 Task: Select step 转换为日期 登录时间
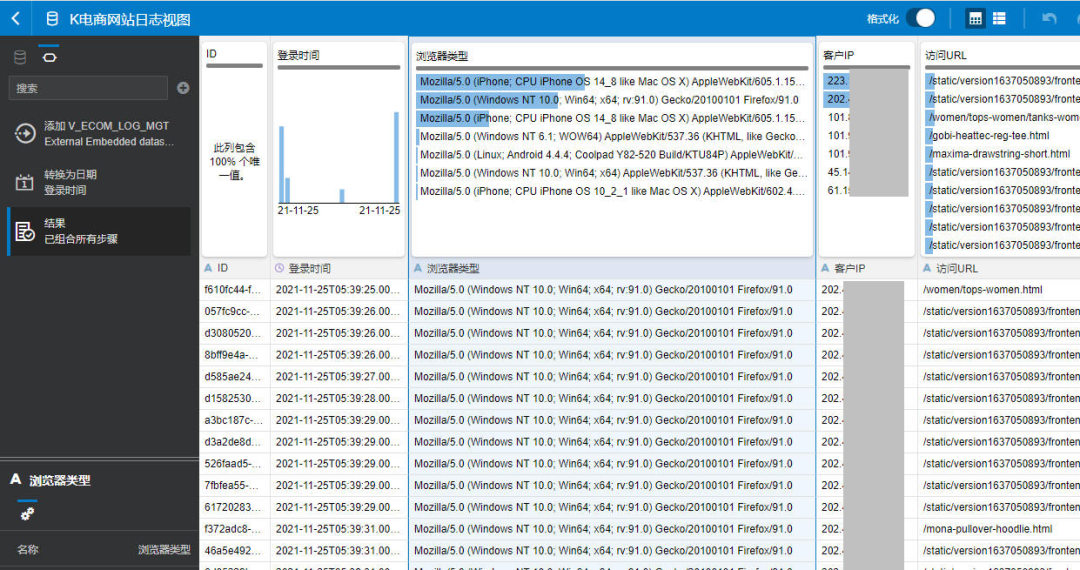tap(99, 182)
